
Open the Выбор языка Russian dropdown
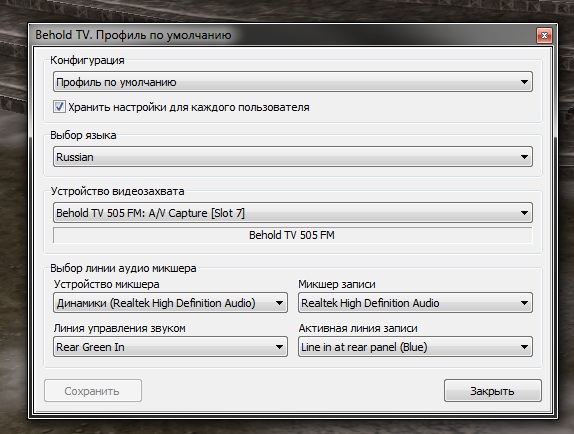click(292, 157)
